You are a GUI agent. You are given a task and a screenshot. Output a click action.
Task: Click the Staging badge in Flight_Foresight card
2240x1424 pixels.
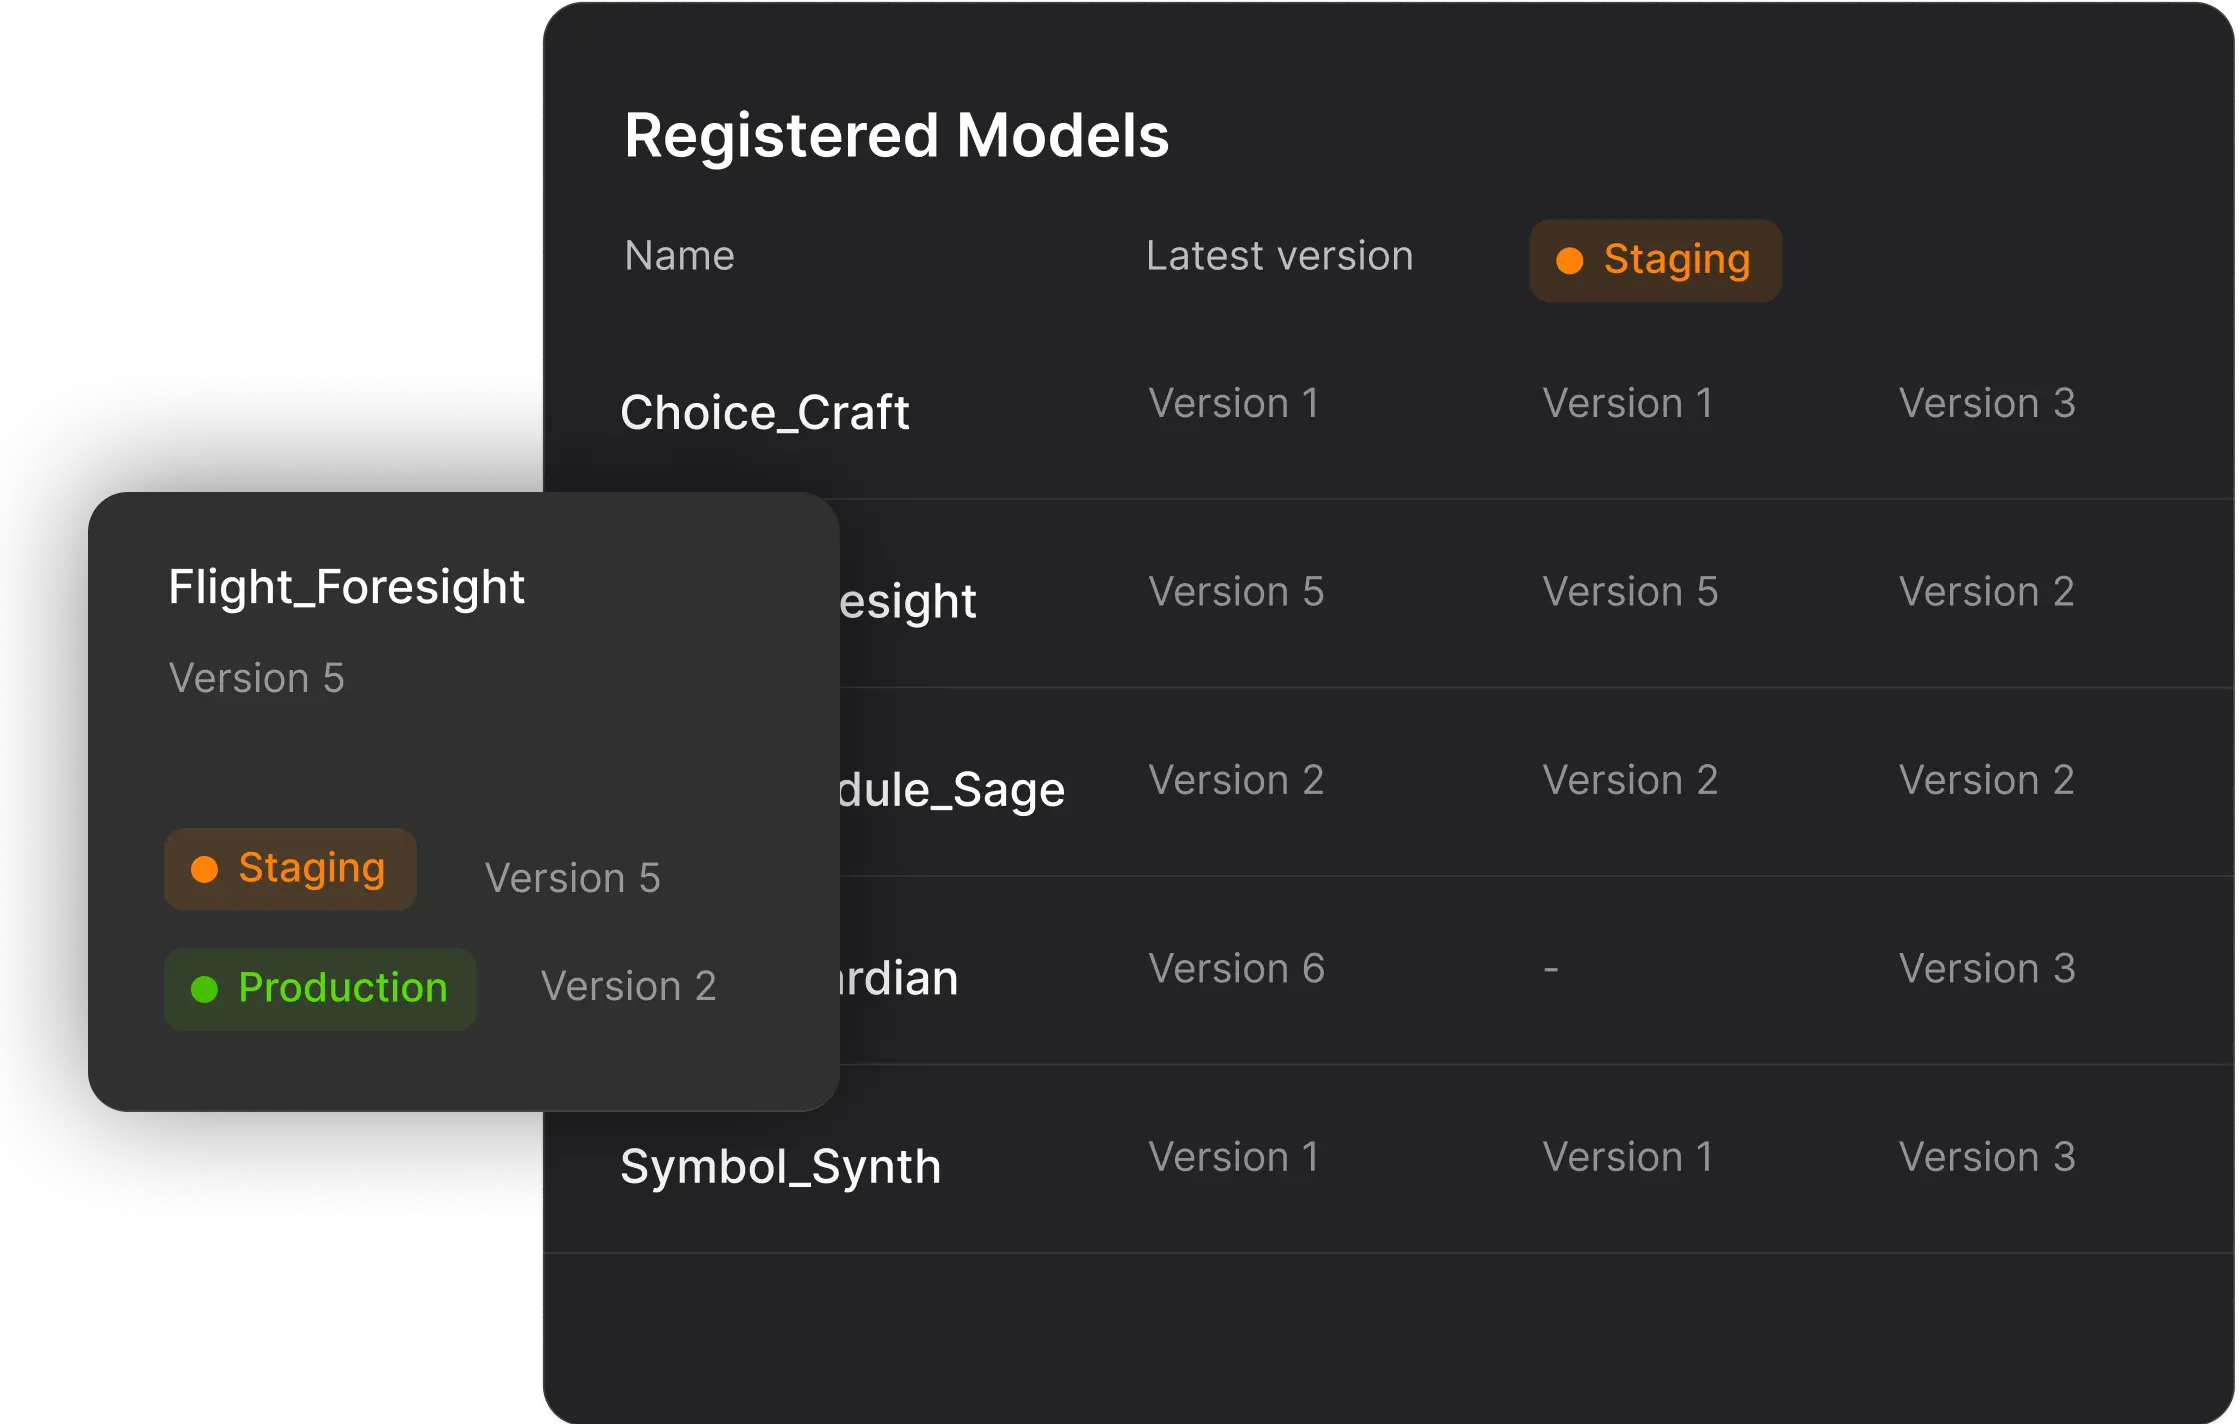pos(290,869)
